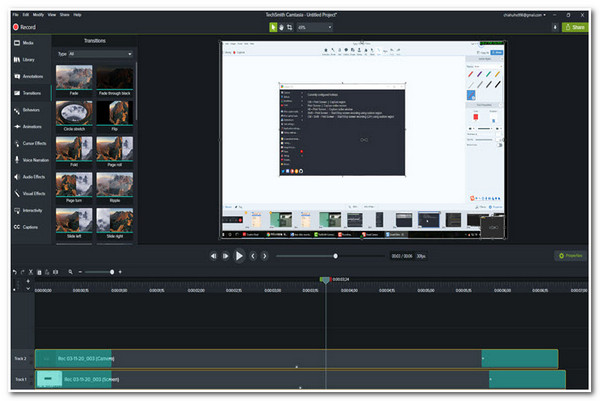Click the timeline zoom slider handle

click(x=112, y=272)
